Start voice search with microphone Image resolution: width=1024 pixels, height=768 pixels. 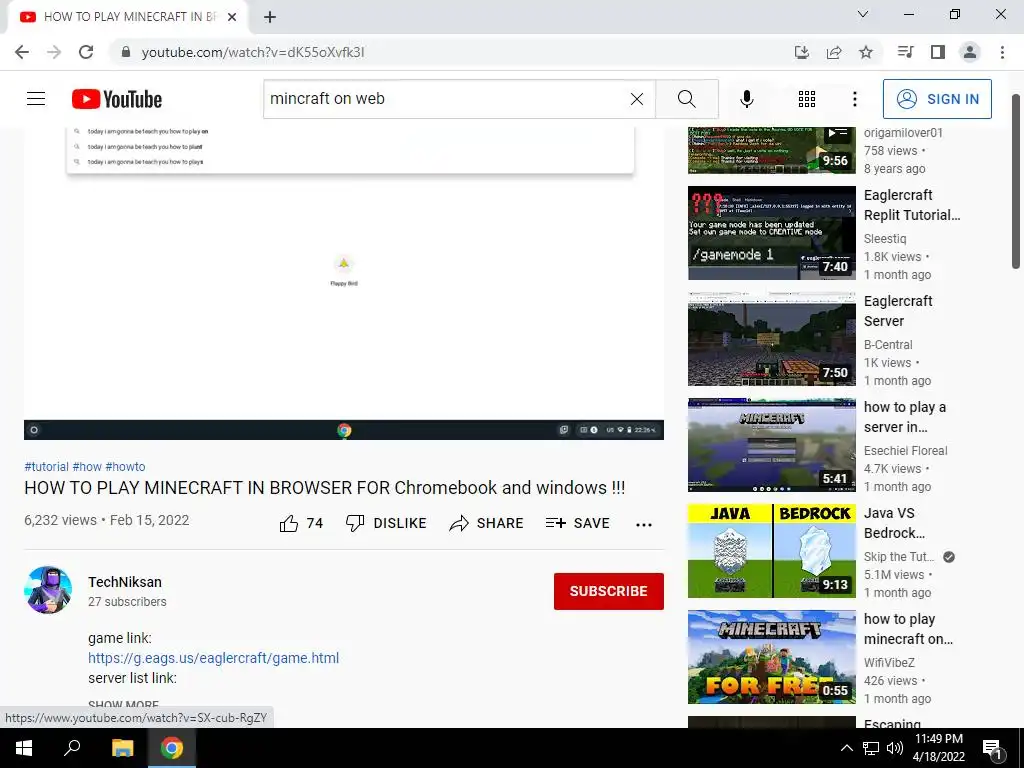(746, 99)
